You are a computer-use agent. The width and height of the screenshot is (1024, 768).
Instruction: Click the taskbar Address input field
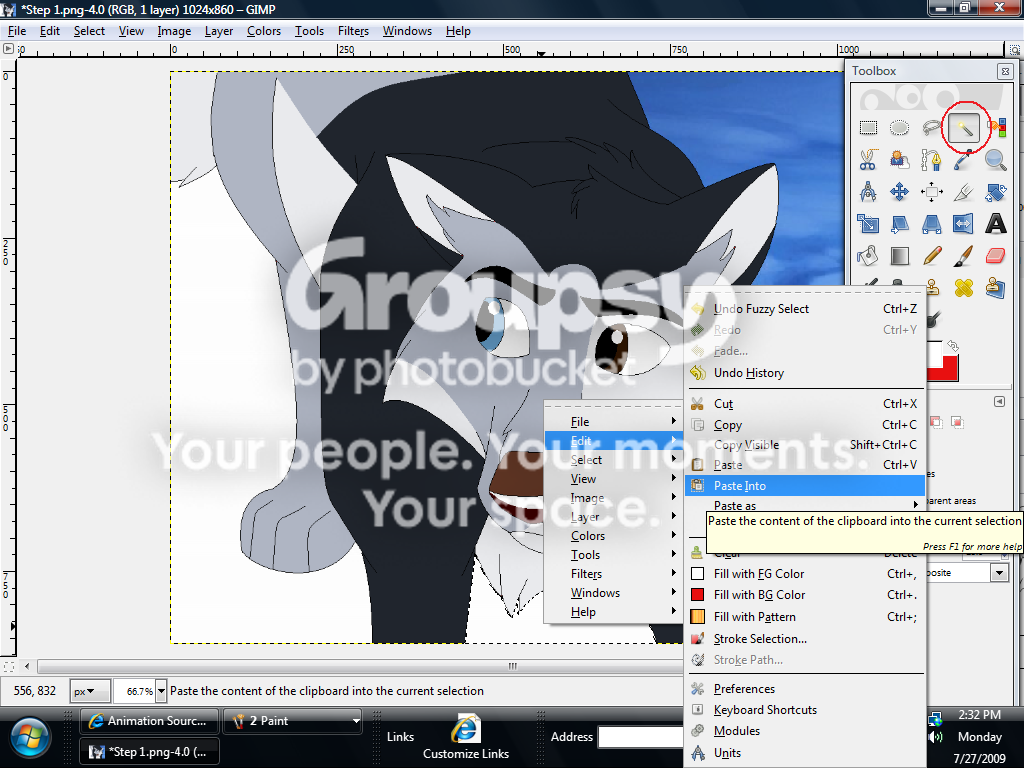point(641,737)
